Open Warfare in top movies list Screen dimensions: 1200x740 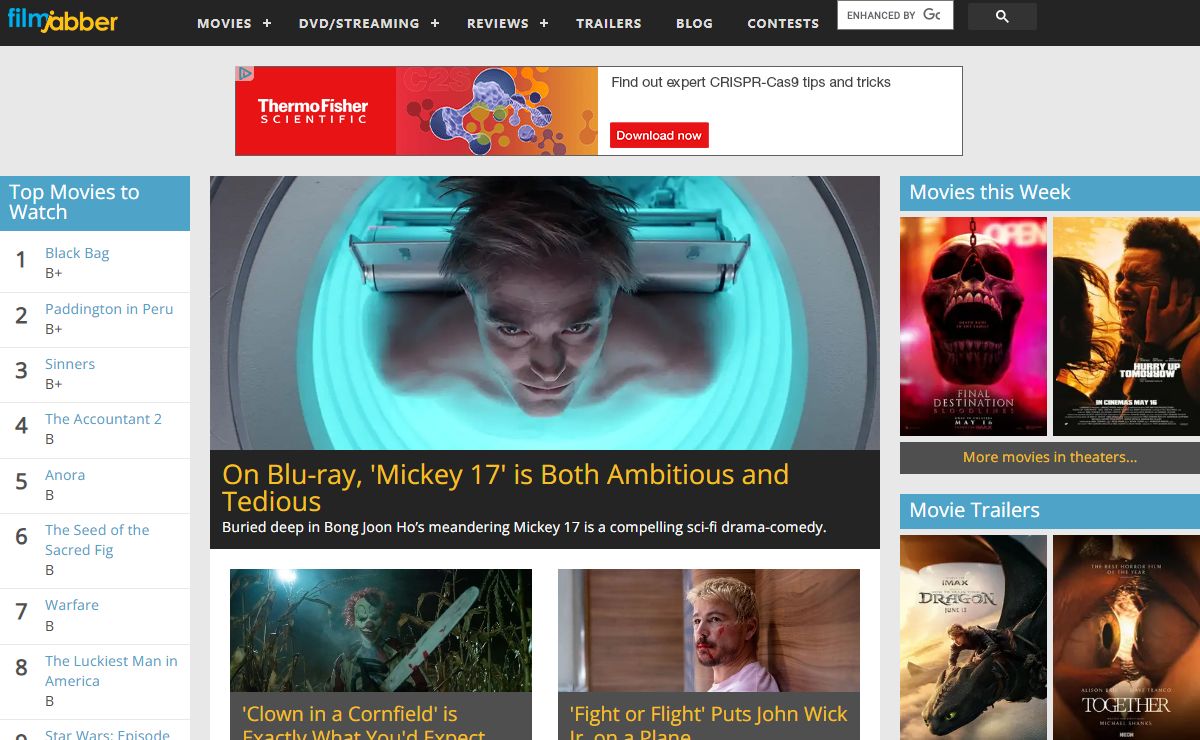72,605
